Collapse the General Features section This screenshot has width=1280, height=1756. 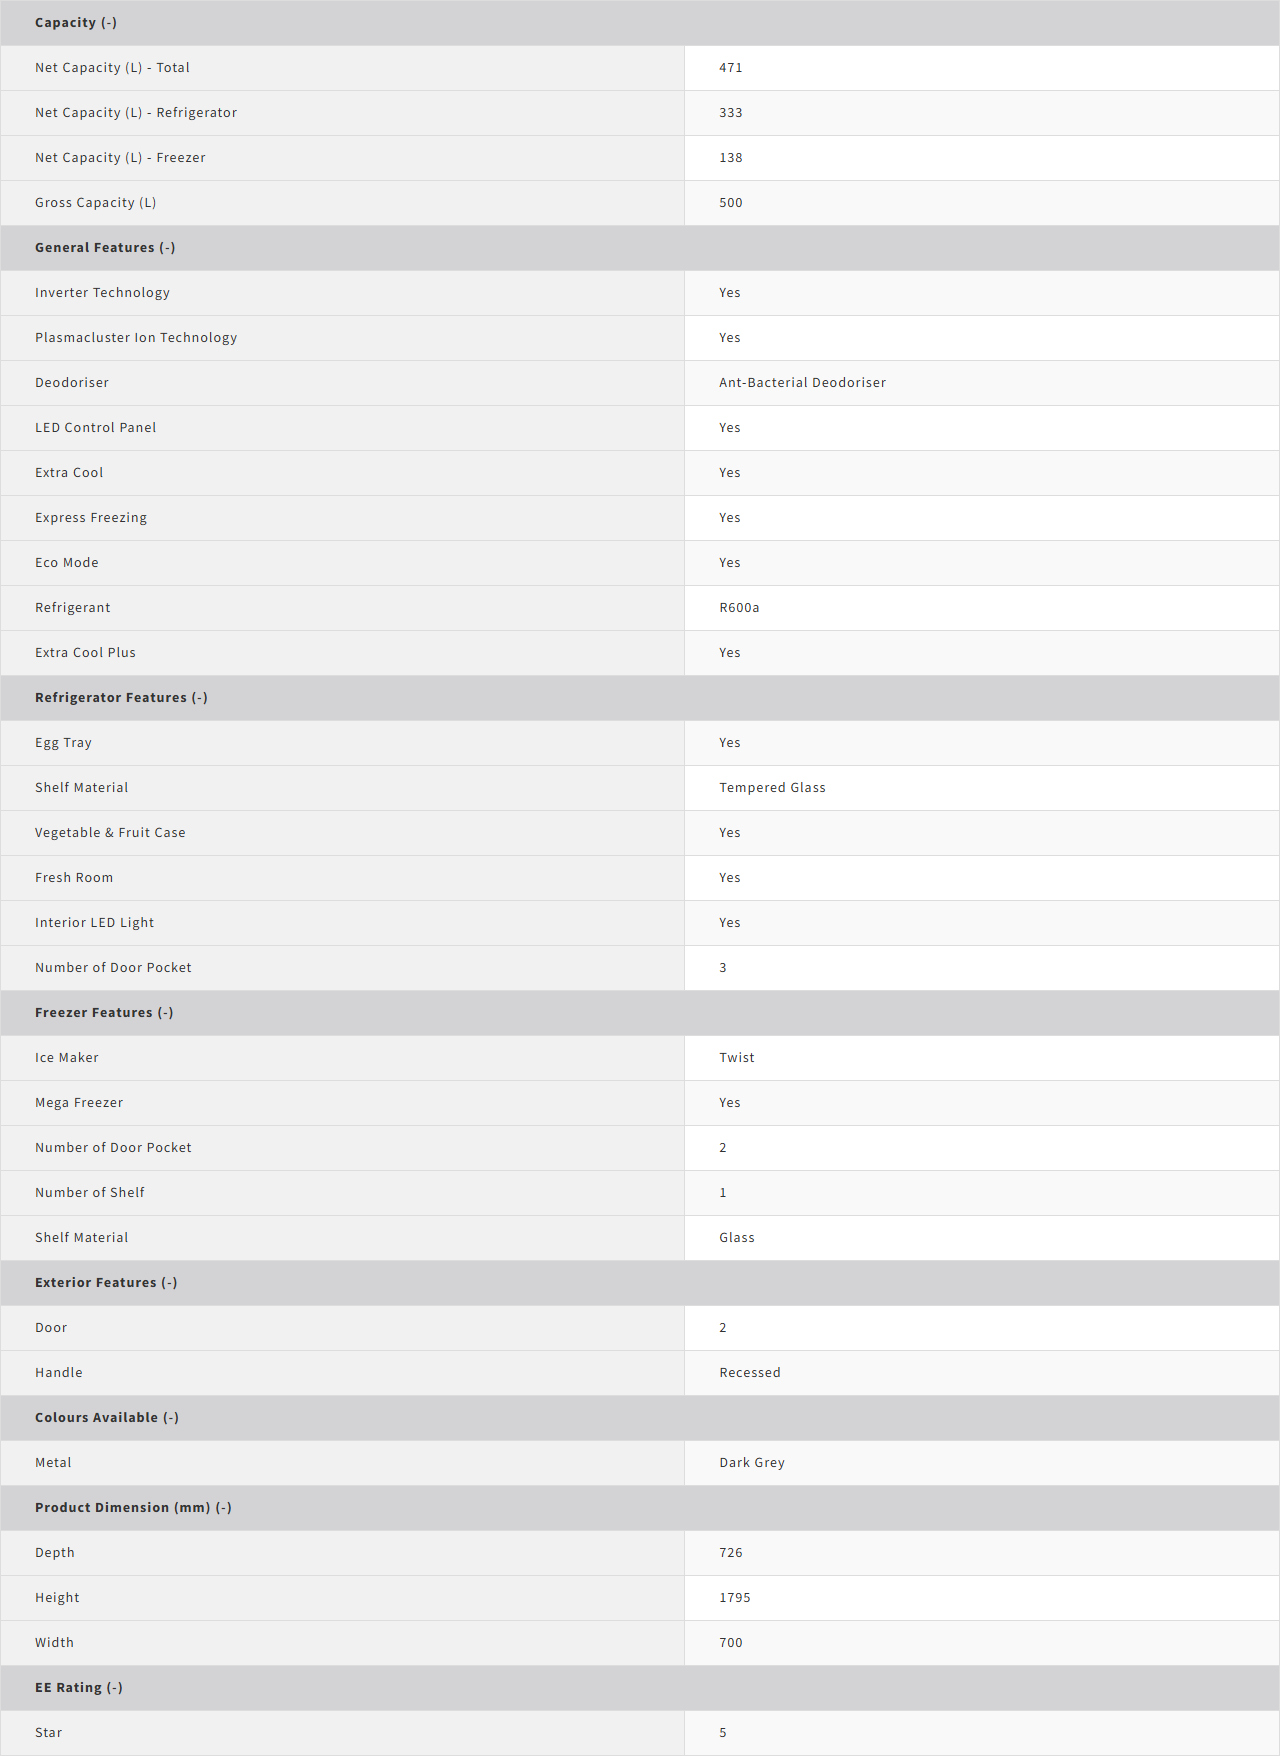[105, 248]
